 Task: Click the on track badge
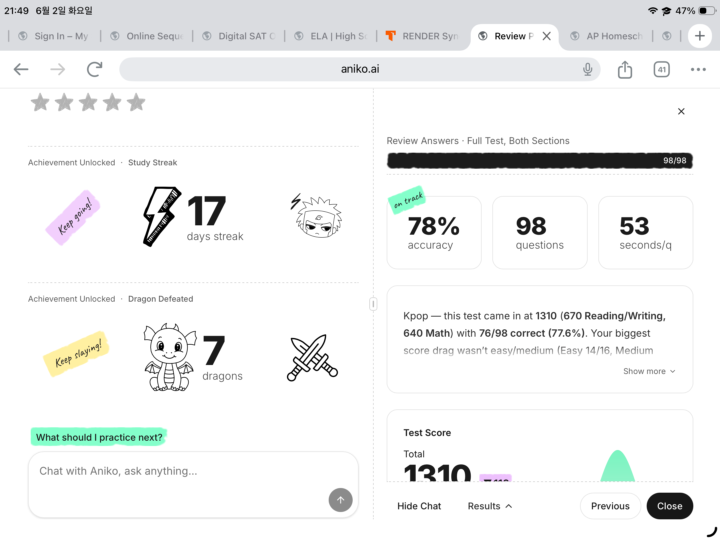(x=408, y=199)
